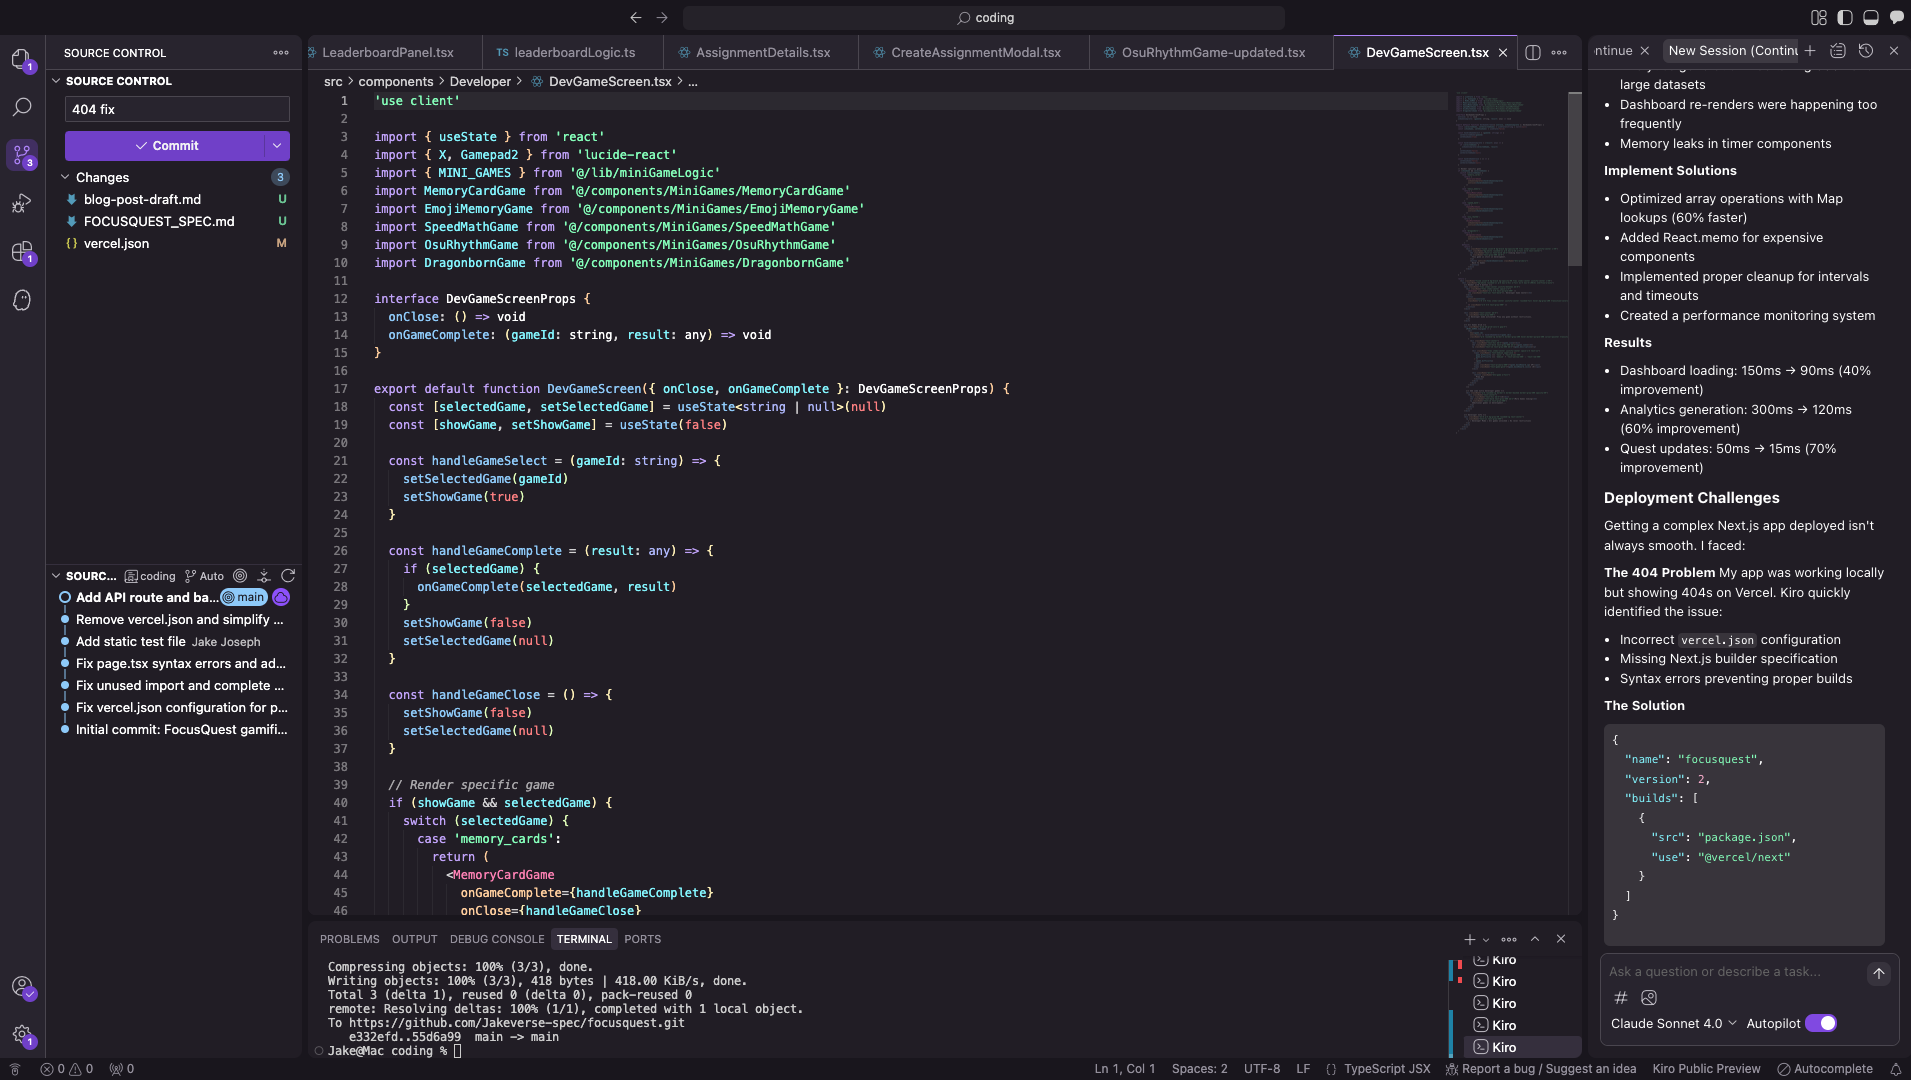Click the top command center search bar
1911x1080 pixels.
coord(984,18)
